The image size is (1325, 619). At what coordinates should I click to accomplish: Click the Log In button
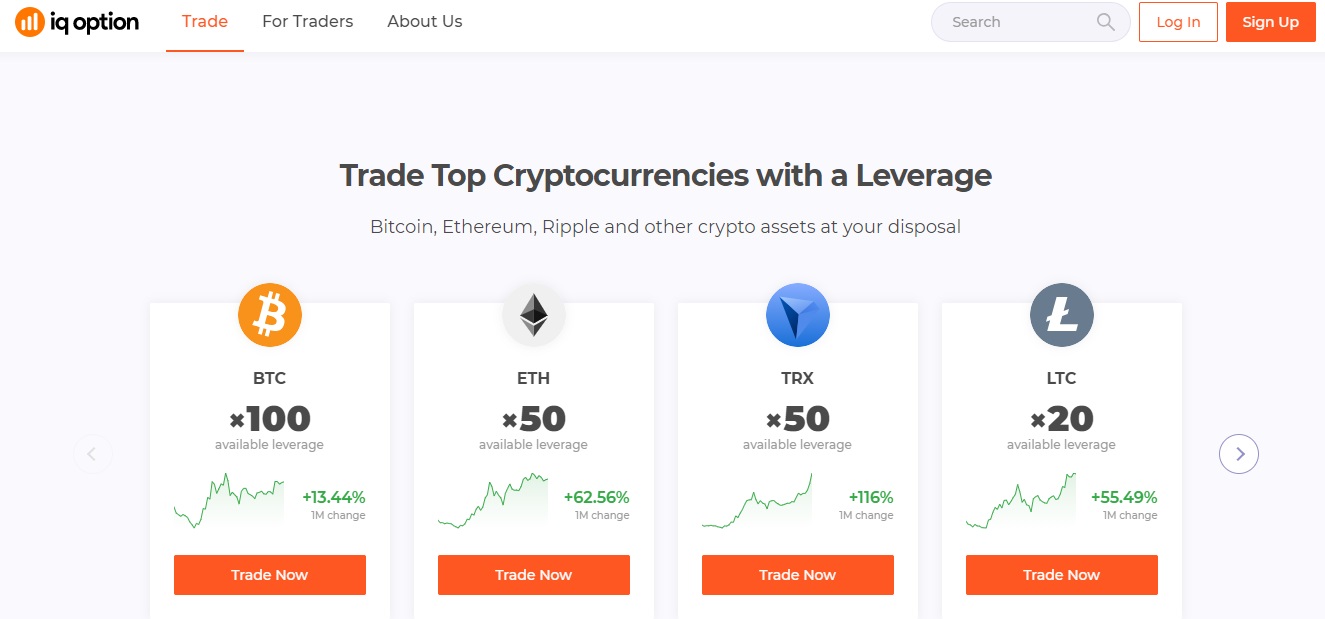click(x=1178, y=22)
